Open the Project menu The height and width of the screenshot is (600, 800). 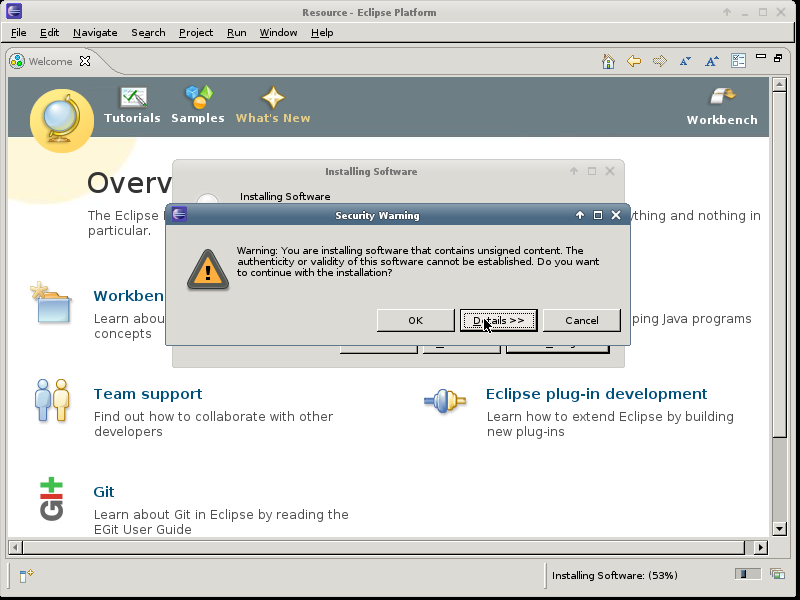[x=196, y=33]
